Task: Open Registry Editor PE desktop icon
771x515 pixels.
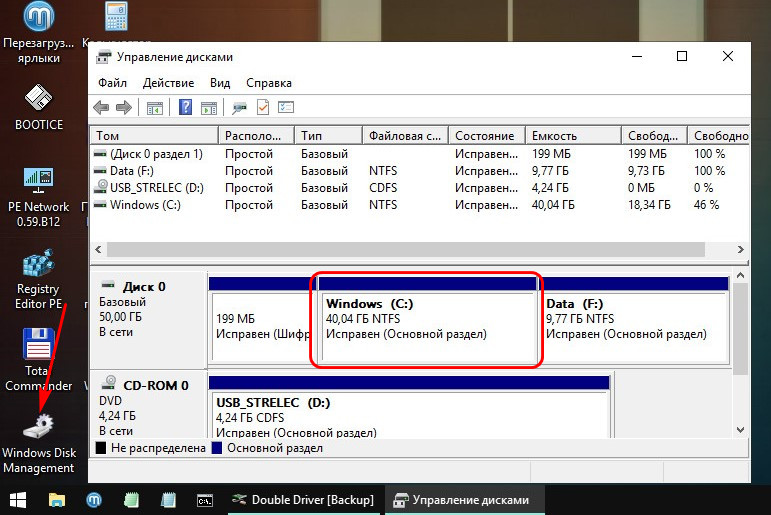Action: 38,279
